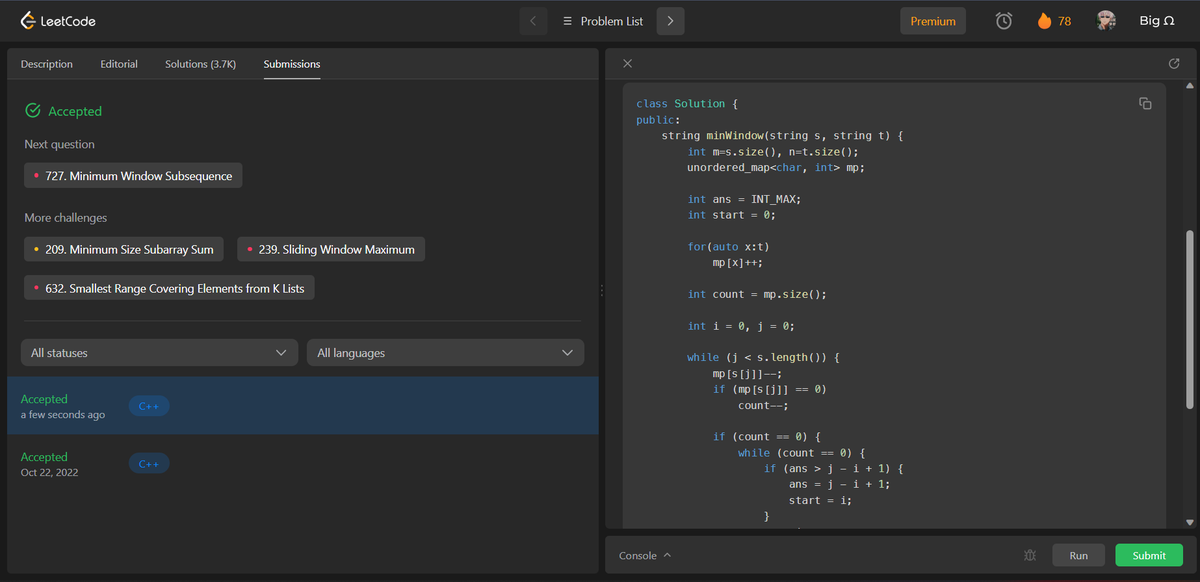
Task: Click the LeetCode logo
Action: click(58, 21)
